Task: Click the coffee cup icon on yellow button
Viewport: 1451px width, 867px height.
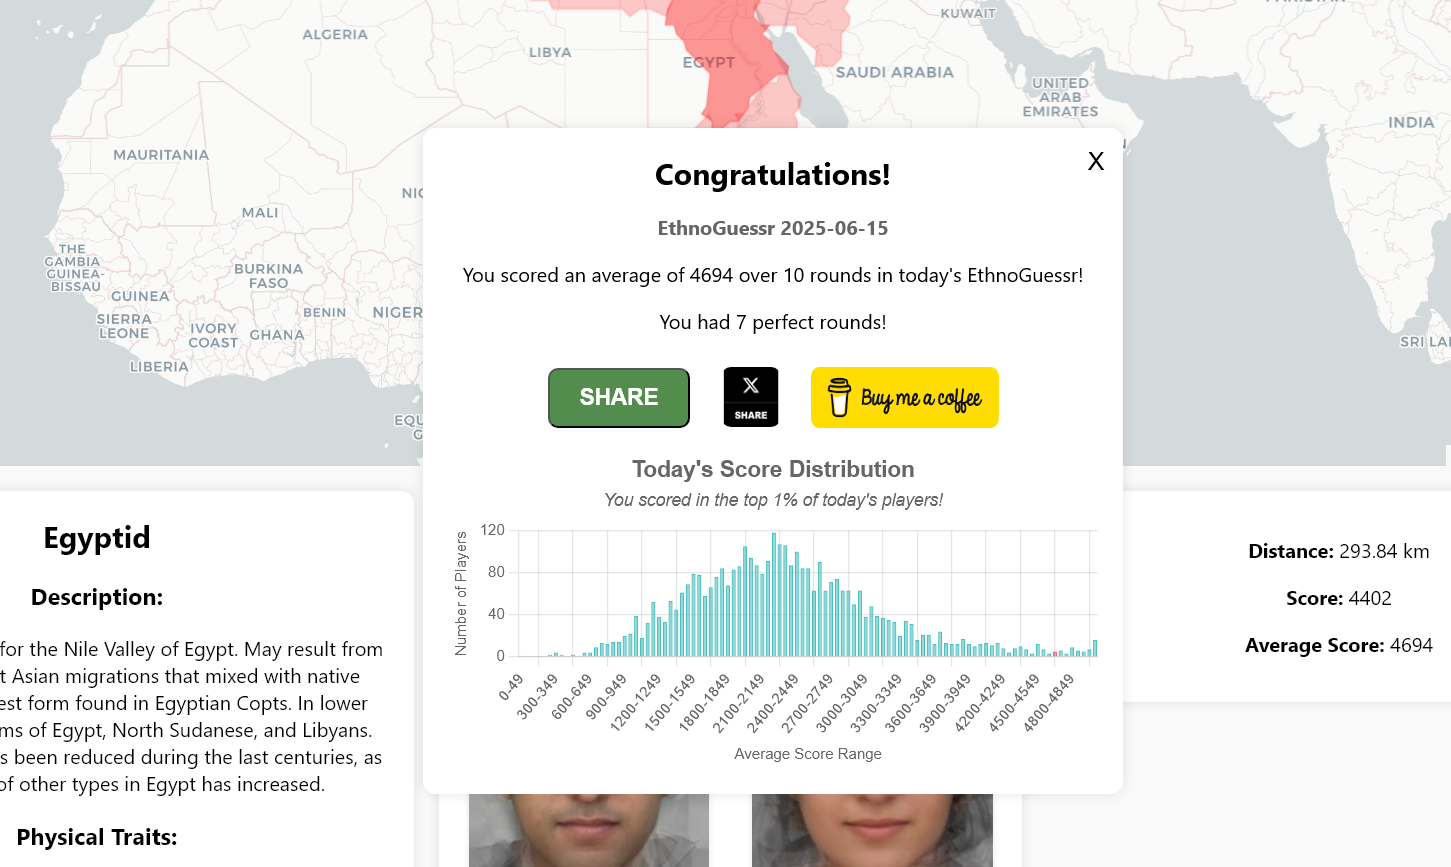Action: click(840, 397)
